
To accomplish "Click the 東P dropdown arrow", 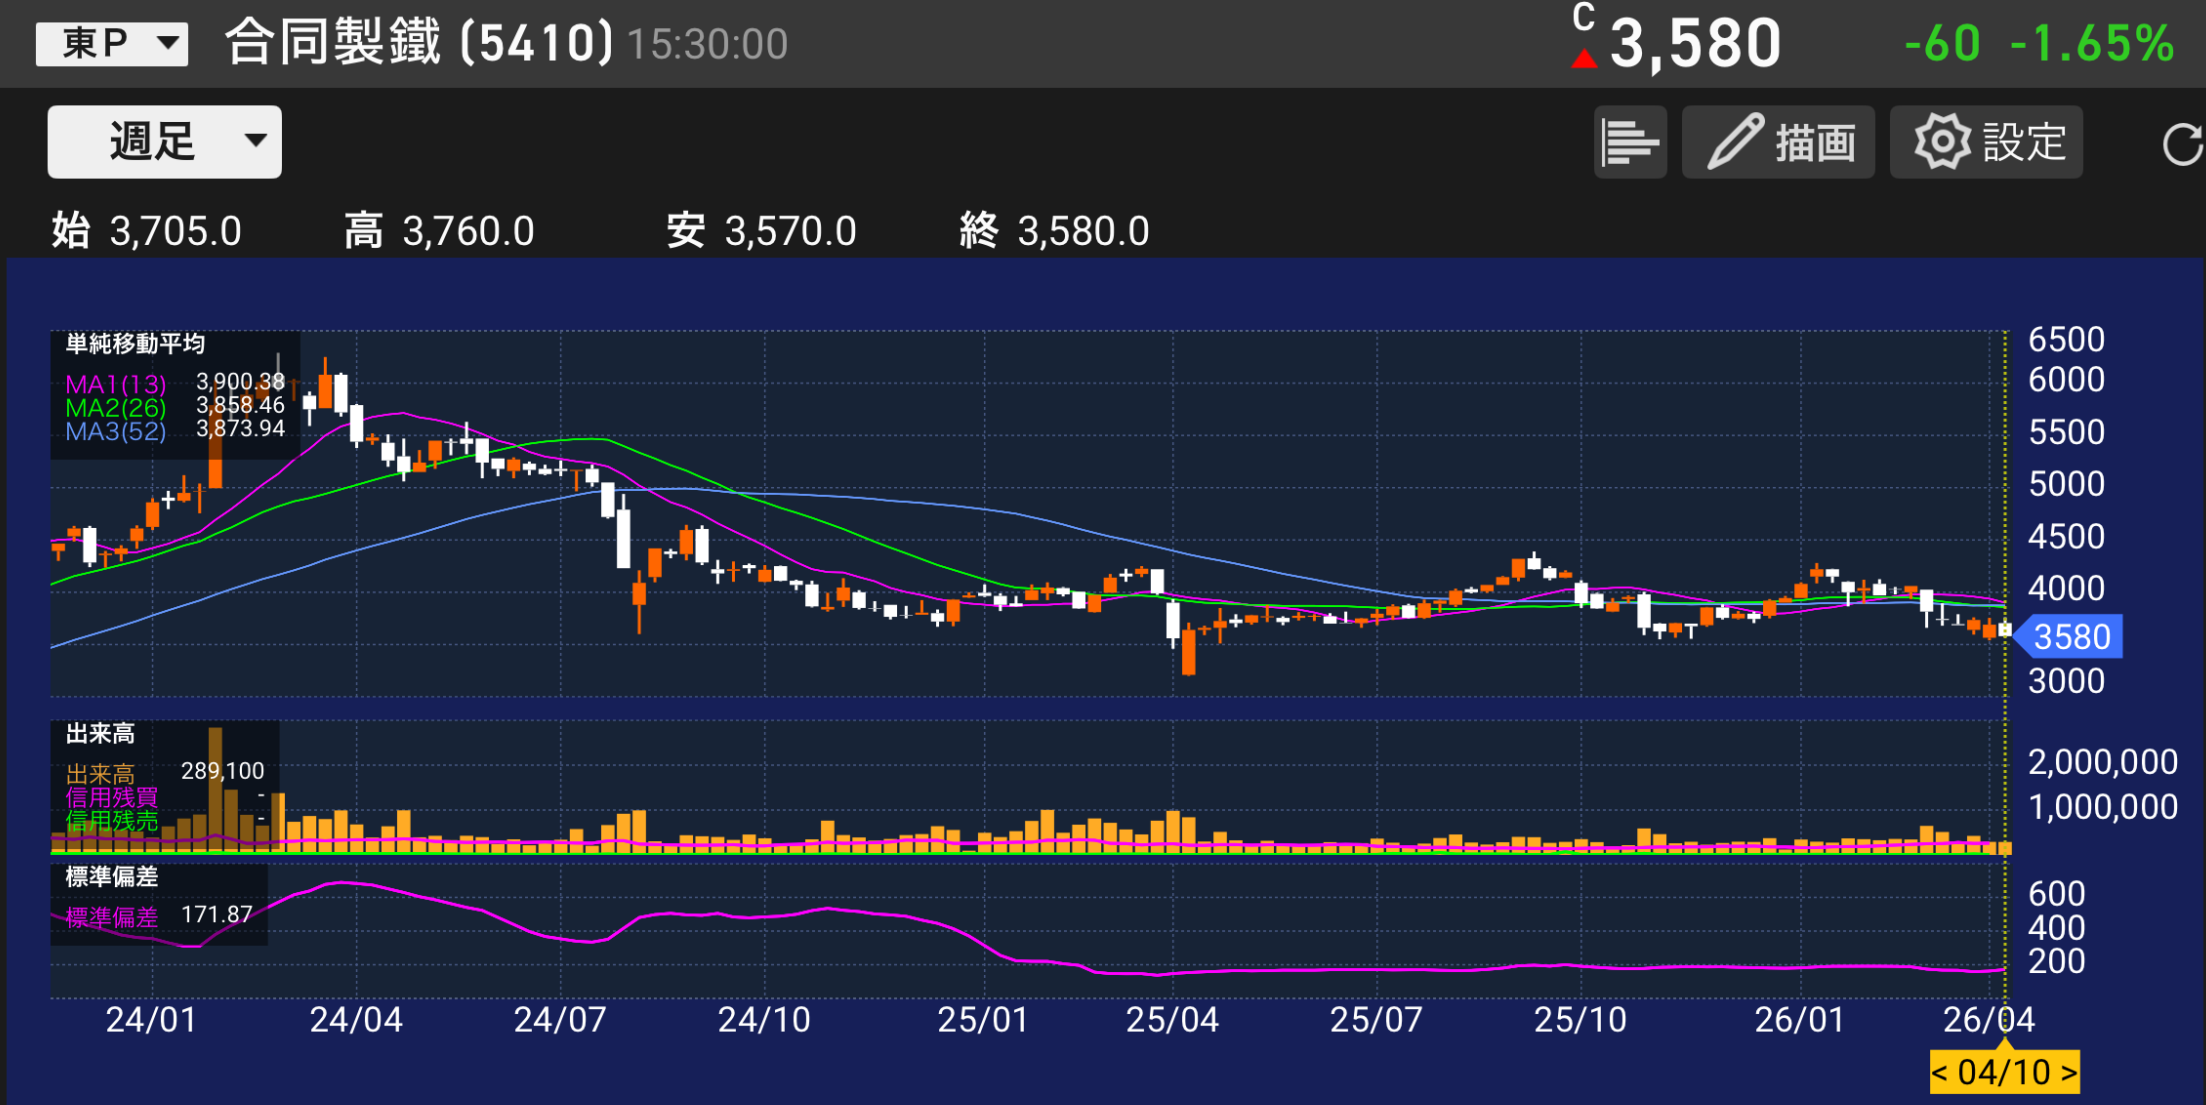I will pyautogui.click(x=168, y=43).
